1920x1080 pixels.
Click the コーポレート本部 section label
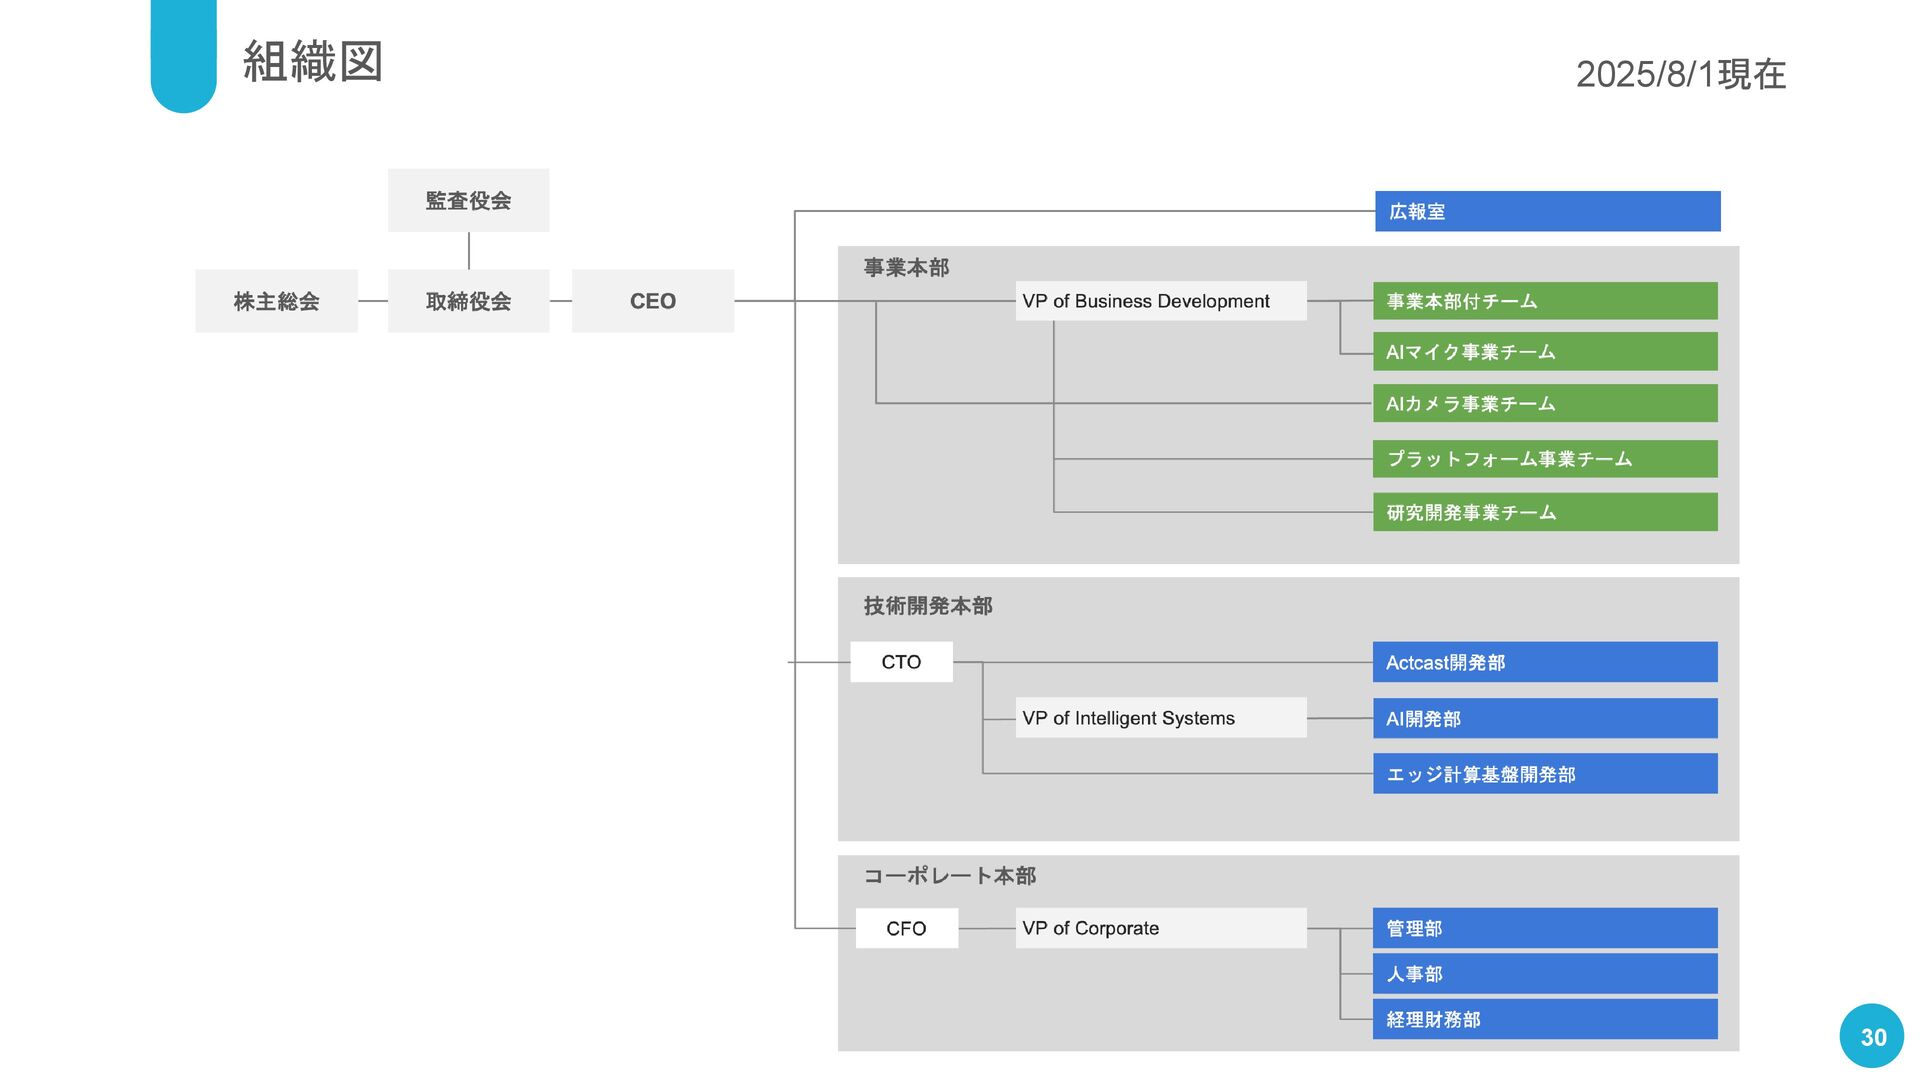pyautogui.click(x=950, y=876)
